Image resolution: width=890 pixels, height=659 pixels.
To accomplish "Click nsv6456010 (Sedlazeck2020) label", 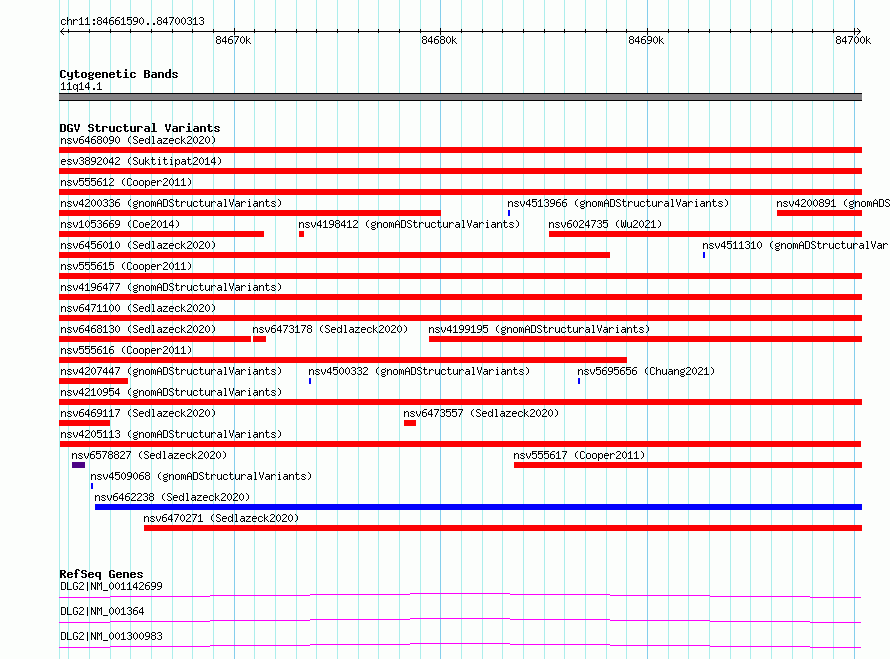I will [x=138, y=245].
